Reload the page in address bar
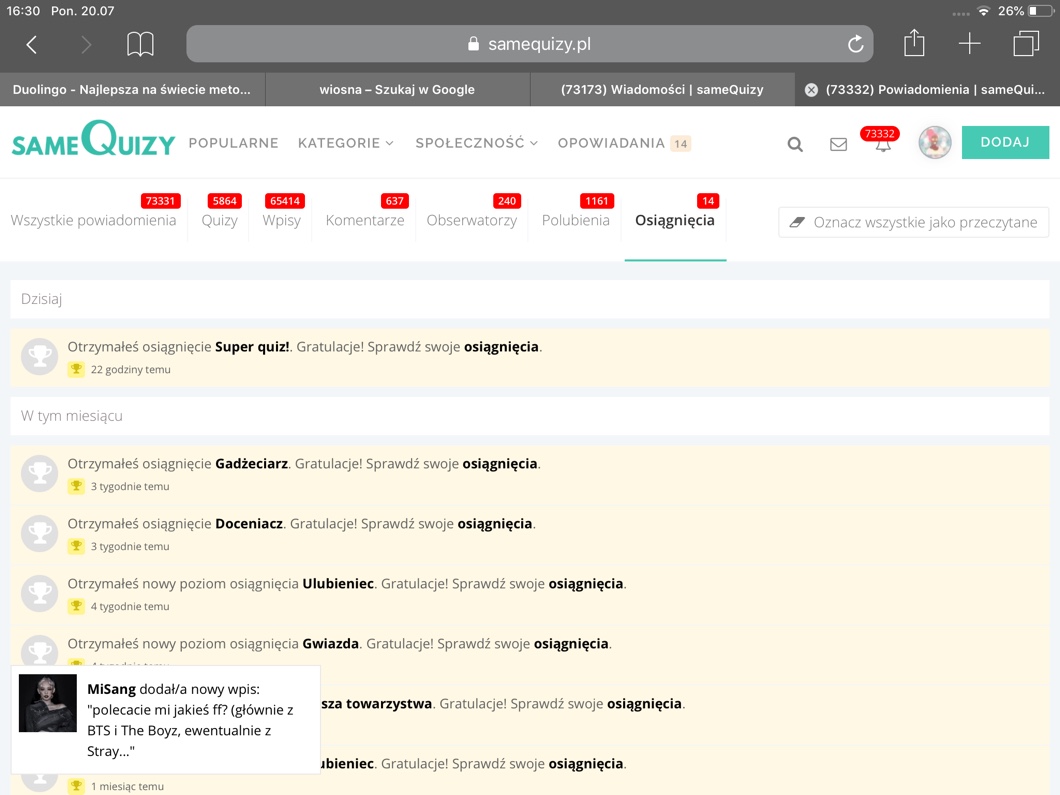 (x=855, y=44)
